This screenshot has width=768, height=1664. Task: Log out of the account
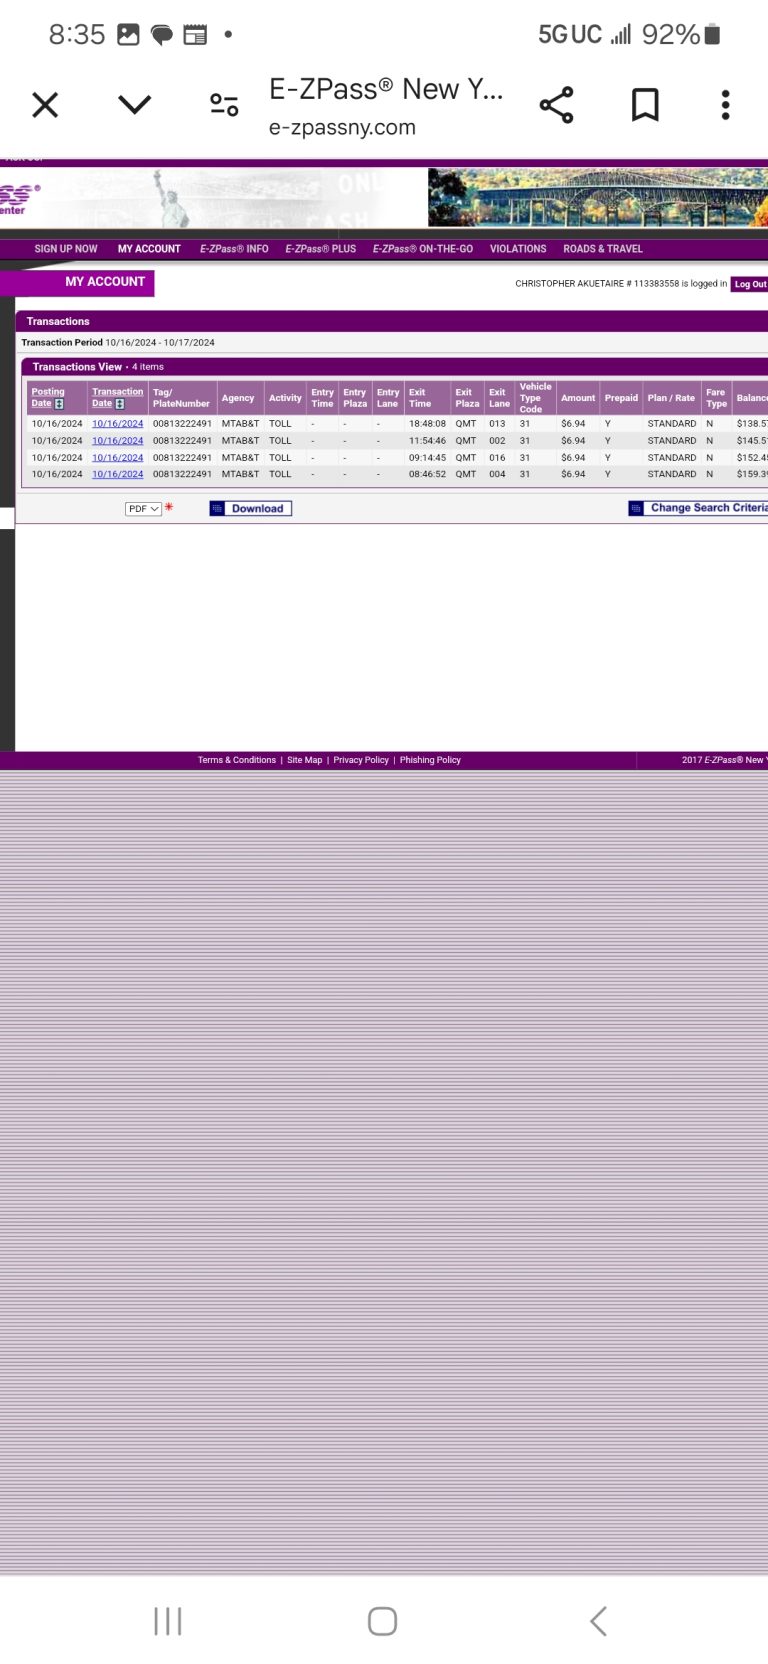pos(749,284)
